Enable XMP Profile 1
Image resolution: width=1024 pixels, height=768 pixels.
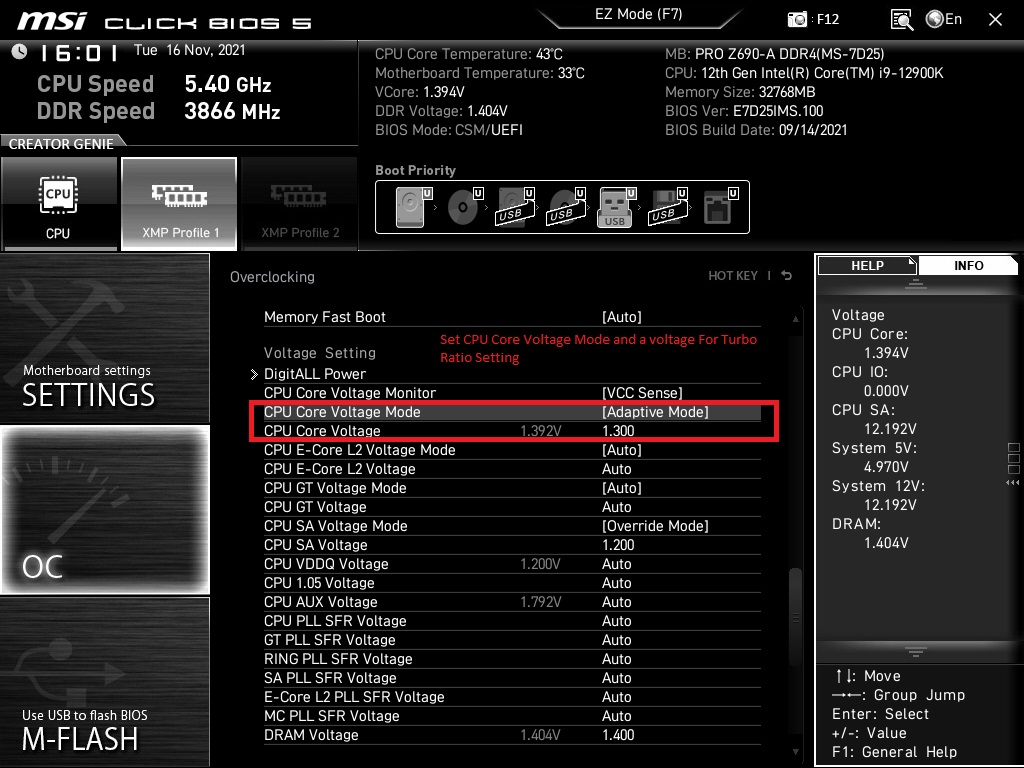179,204
